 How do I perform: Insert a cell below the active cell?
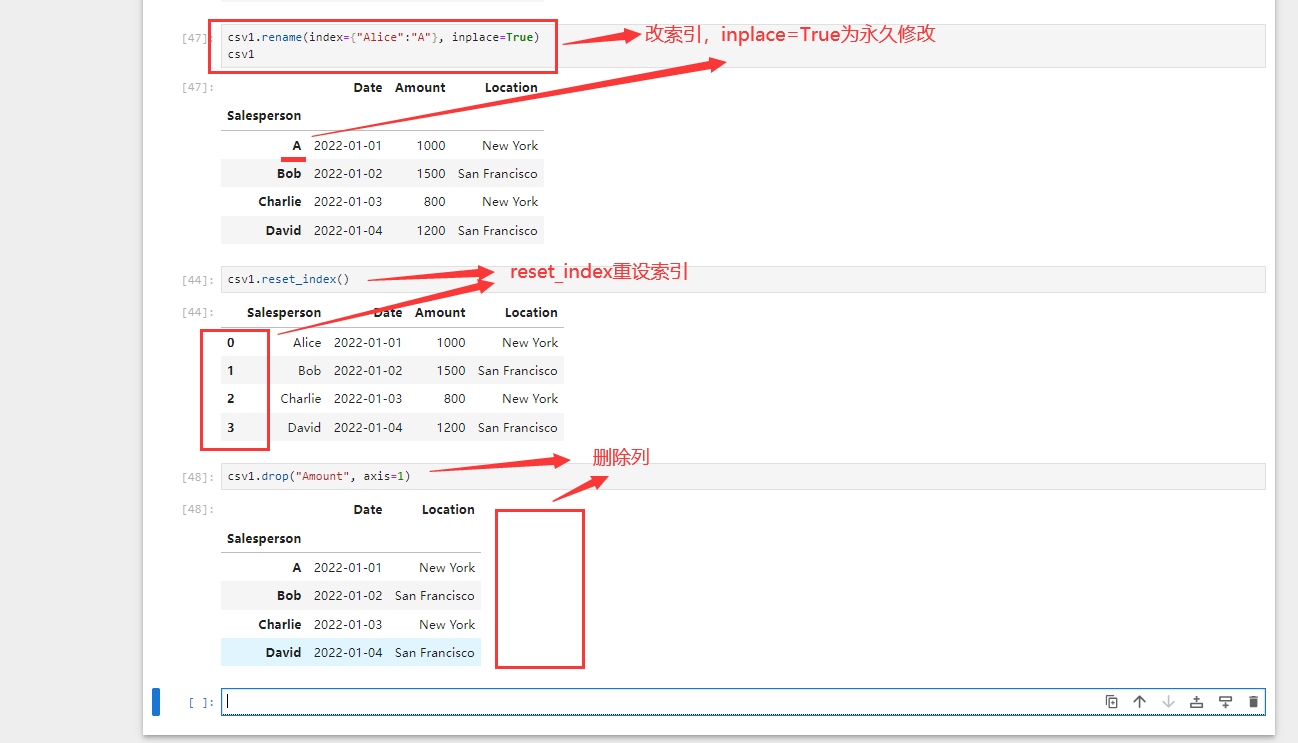1225,702
